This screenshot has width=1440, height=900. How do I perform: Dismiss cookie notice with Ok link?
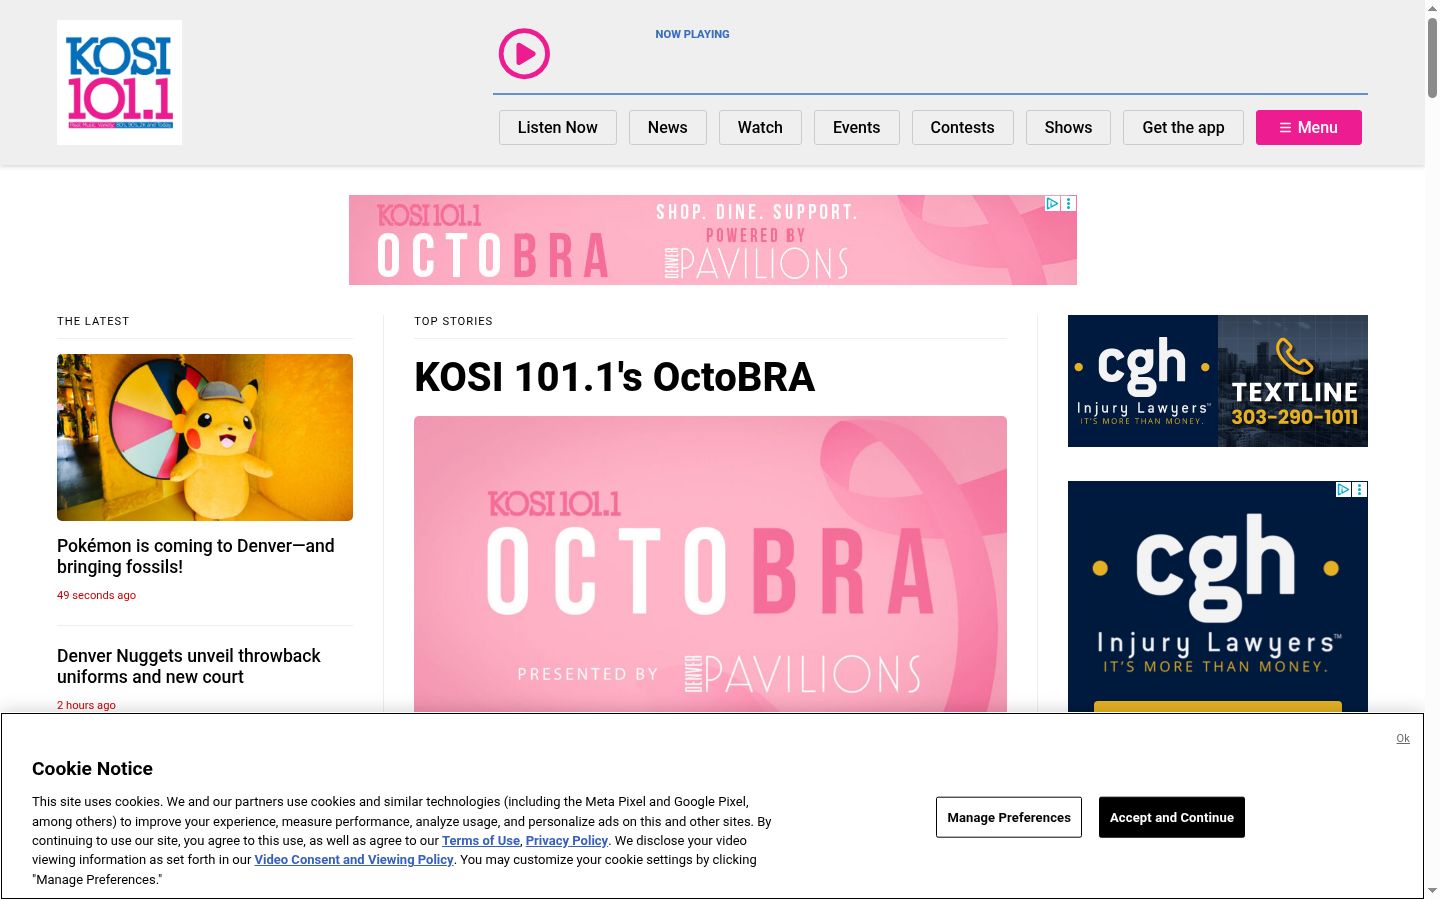tap(1403, 738)
